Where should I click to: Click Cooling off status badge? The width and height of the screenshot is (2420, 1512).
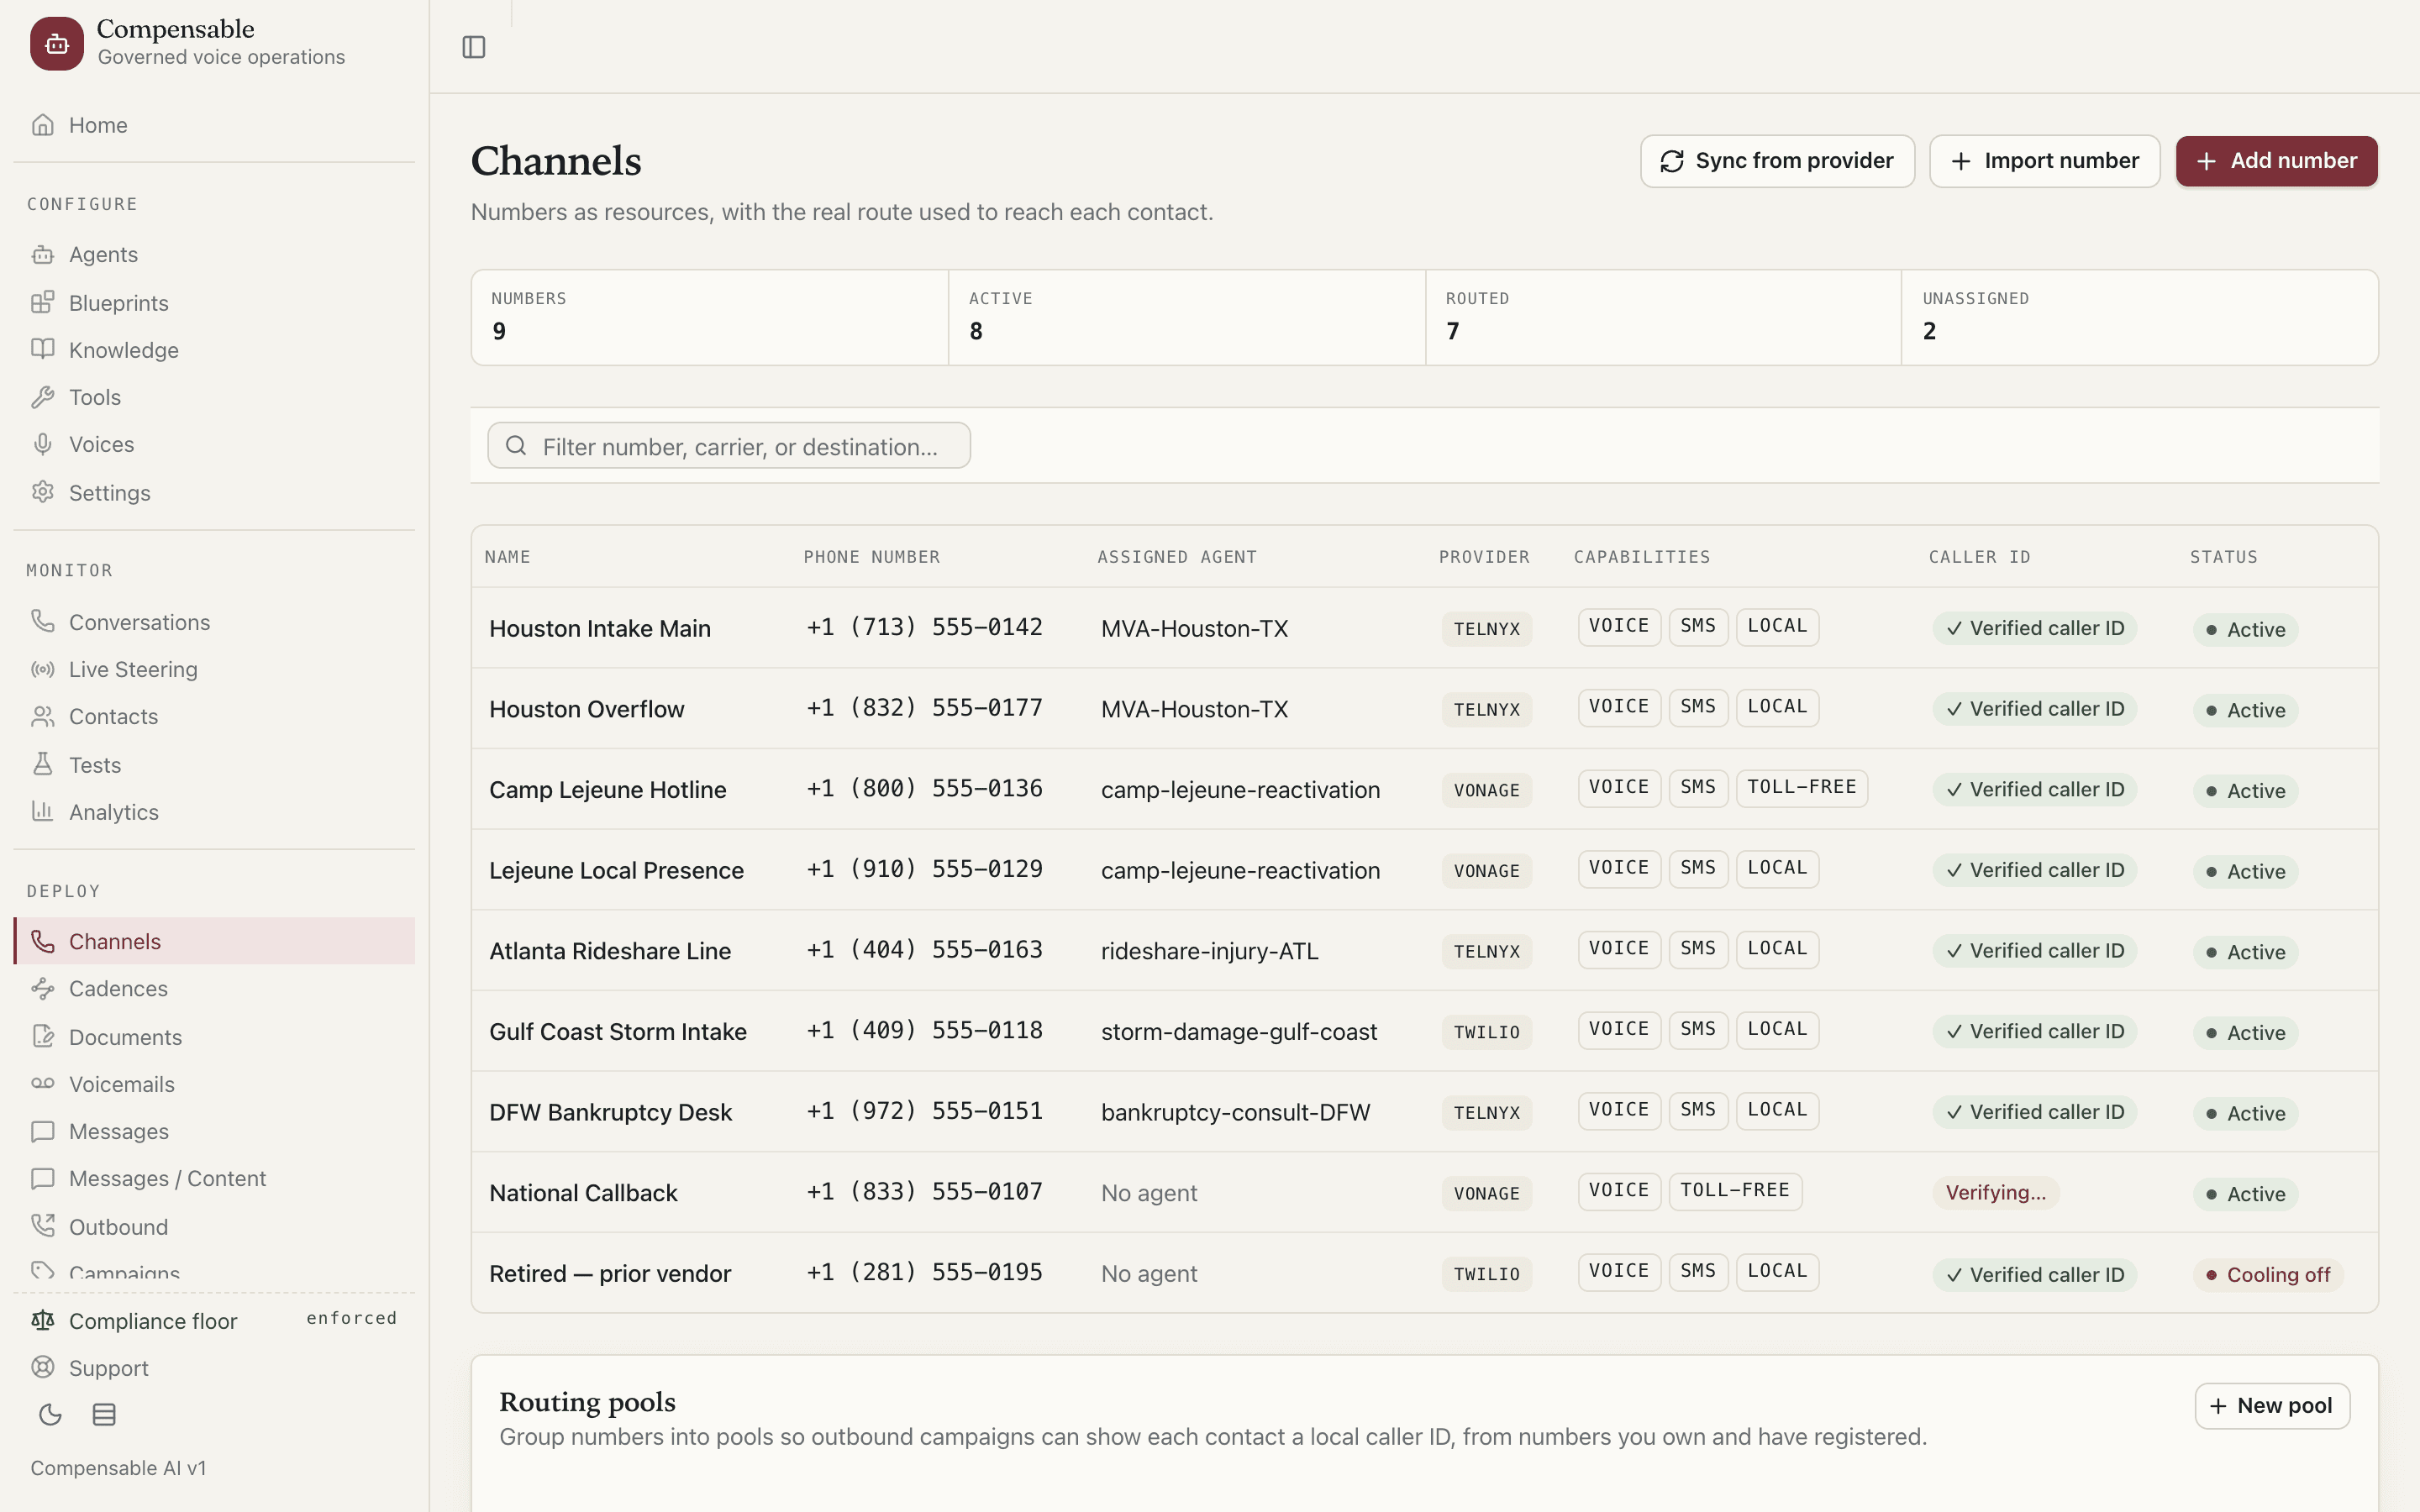pyautogui.click(x=2268, y=1274)
